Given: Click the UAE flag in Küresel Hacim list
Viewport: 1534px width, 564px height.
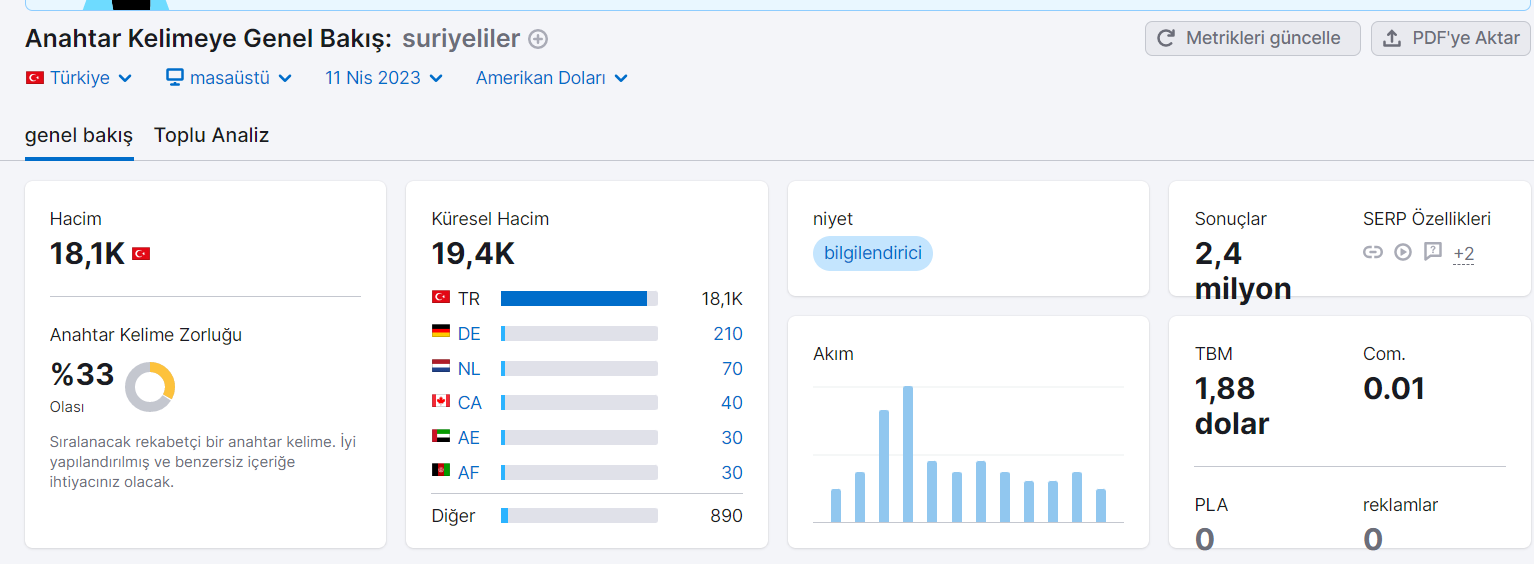Looking at the screenshot, I should (440, 437).
